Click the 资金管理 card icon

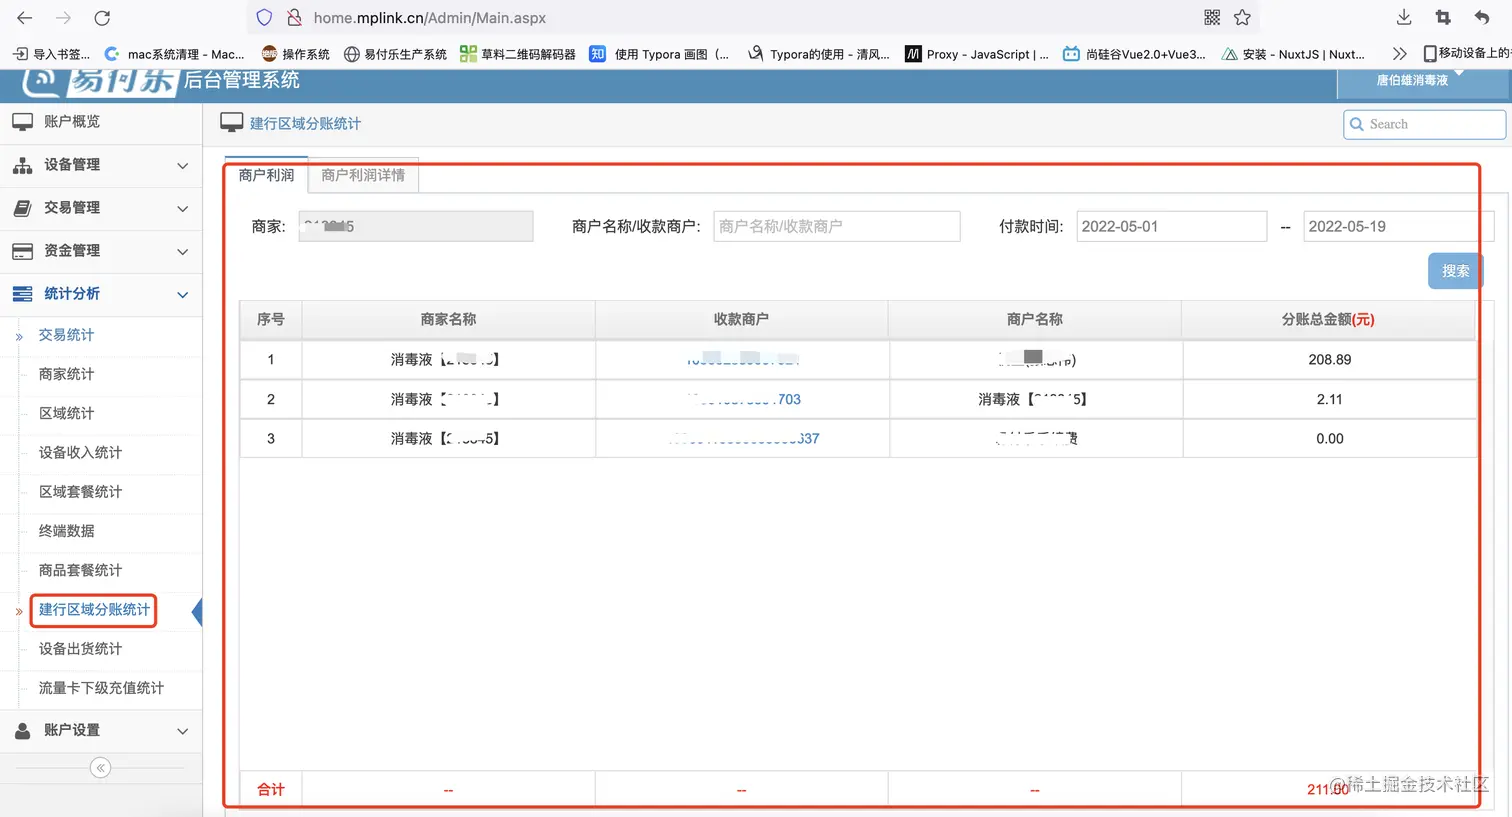click(x=22, y=251)
